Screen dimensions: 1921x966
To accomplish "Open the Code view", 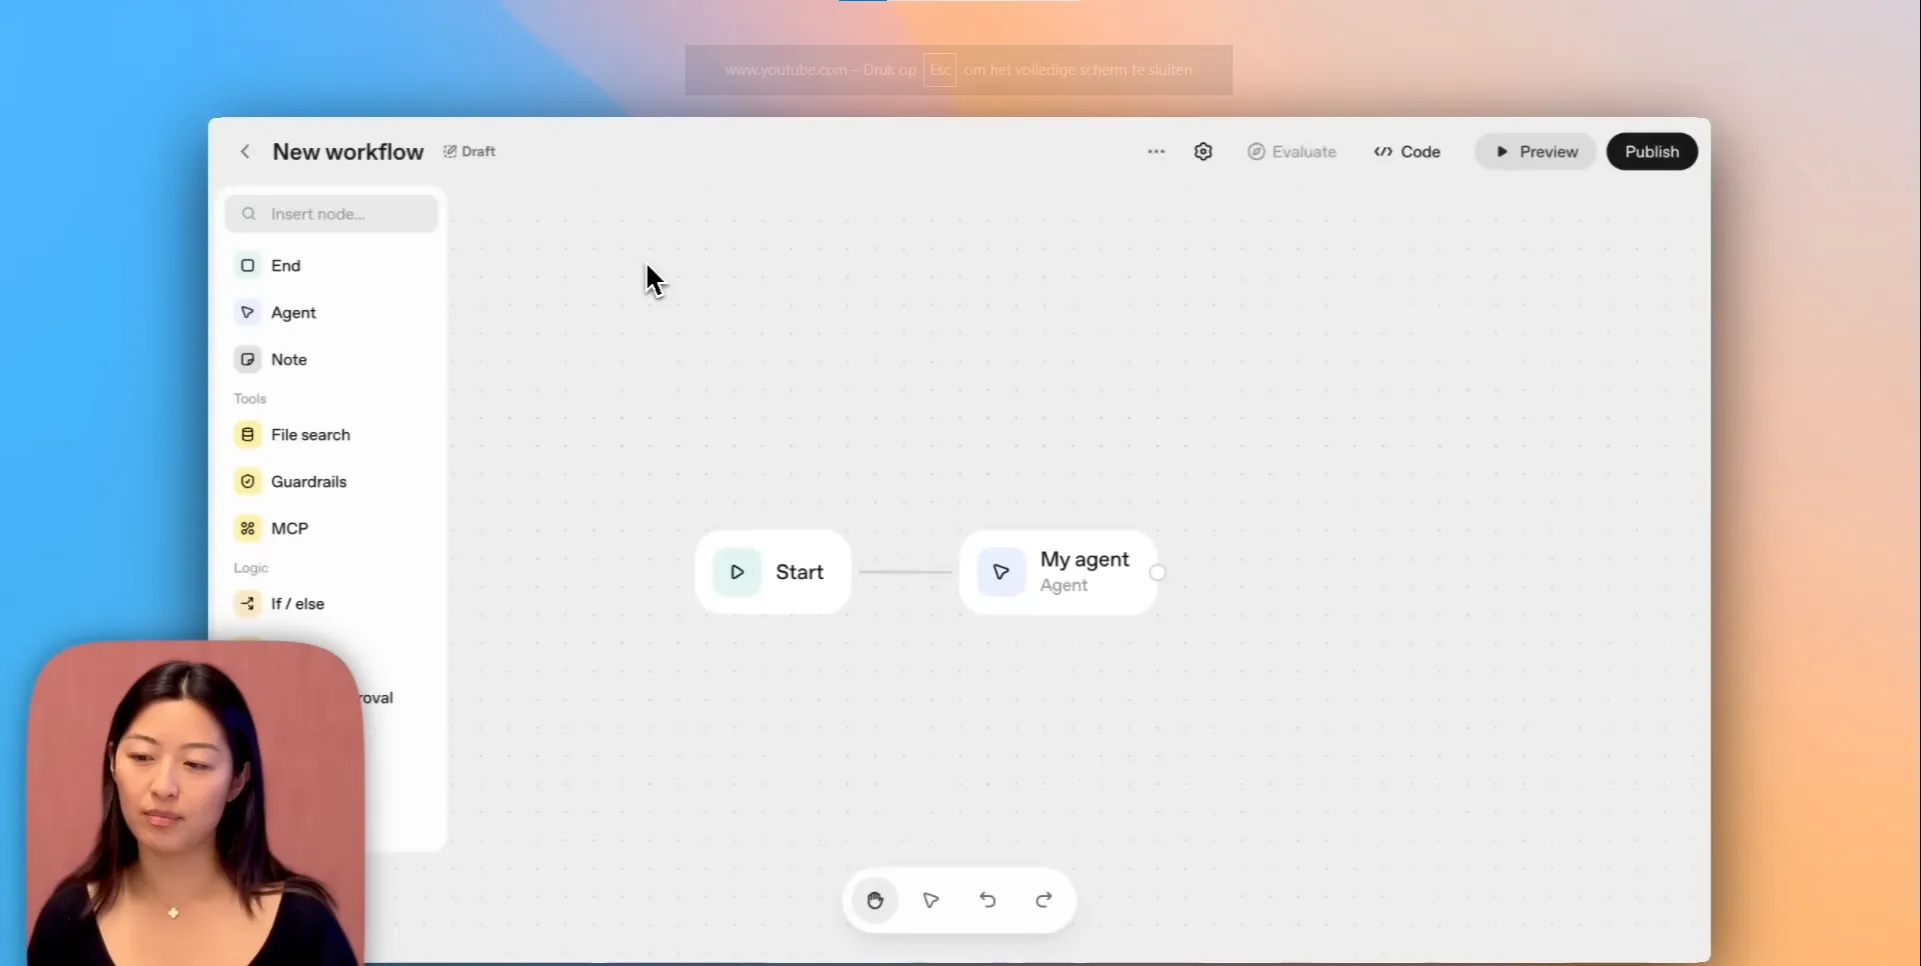I will (x=1407, y=152).
